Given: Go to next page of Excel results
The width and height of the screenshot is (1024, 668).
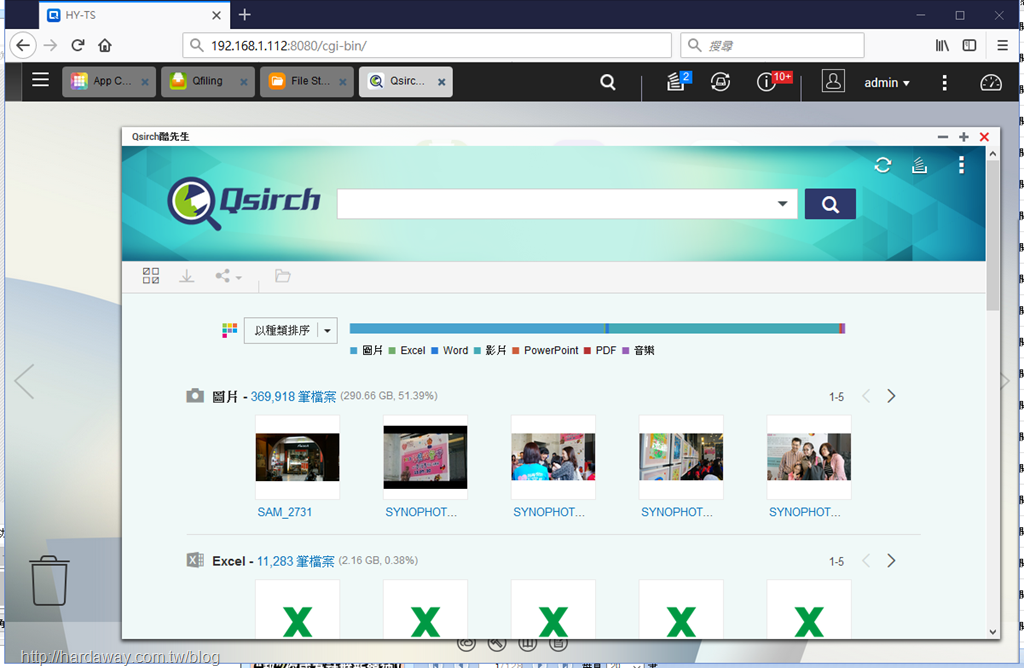Looking at the screenshot, I should click(891, 561).
